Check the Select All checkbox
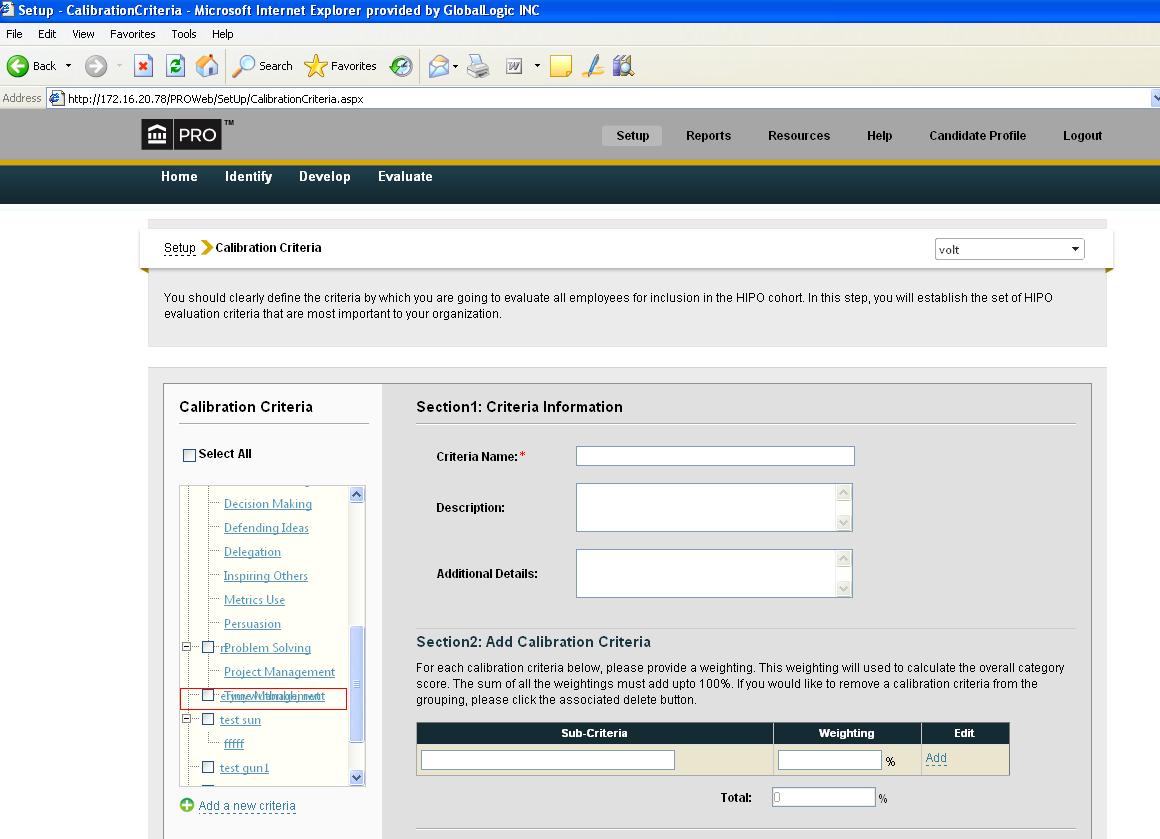The height and width of the screenshot is (839, 1160). pyautogui.click(x=189, y=455)
